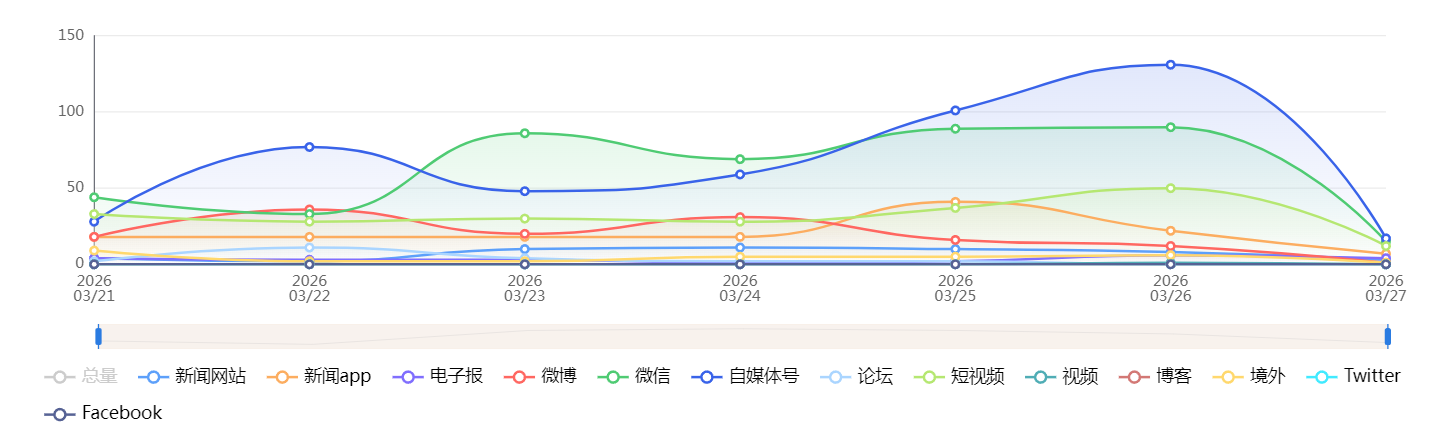
Task: Click 新闻app data point on 03/25
Action: click(x=955, y=202)
